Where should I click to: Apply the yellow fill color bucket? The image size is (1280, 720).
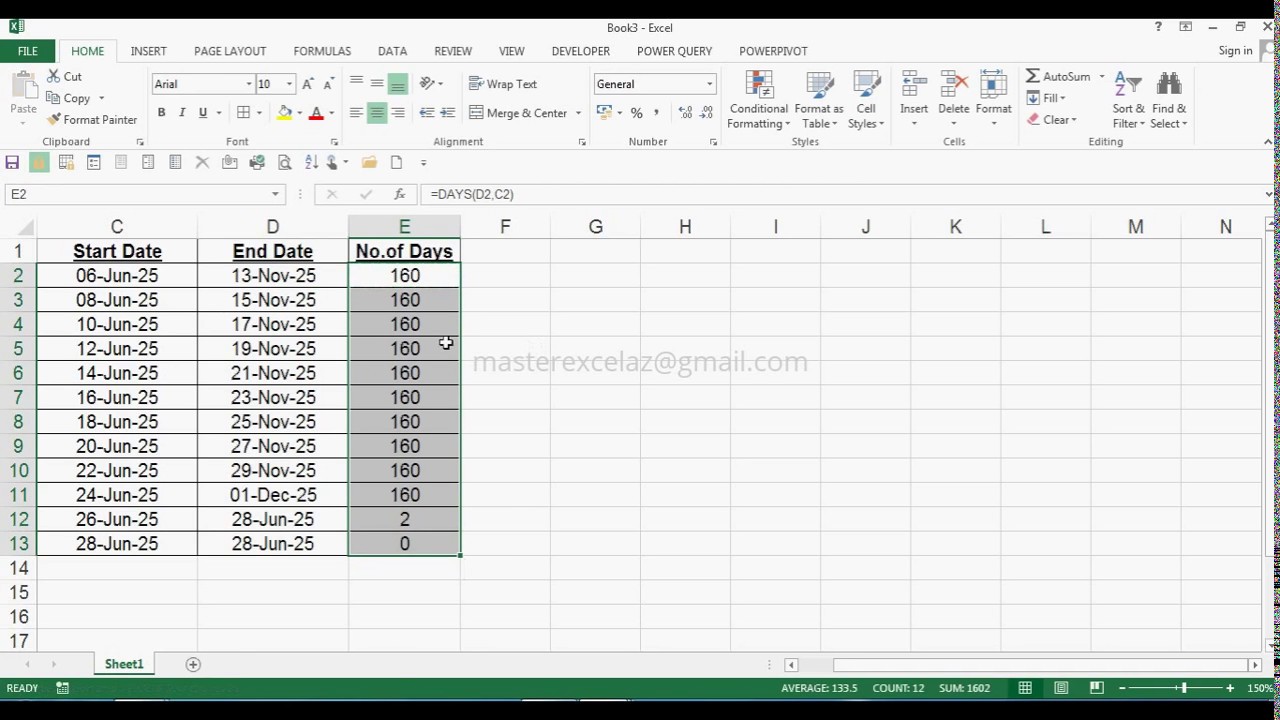click(x=285, y=113)
